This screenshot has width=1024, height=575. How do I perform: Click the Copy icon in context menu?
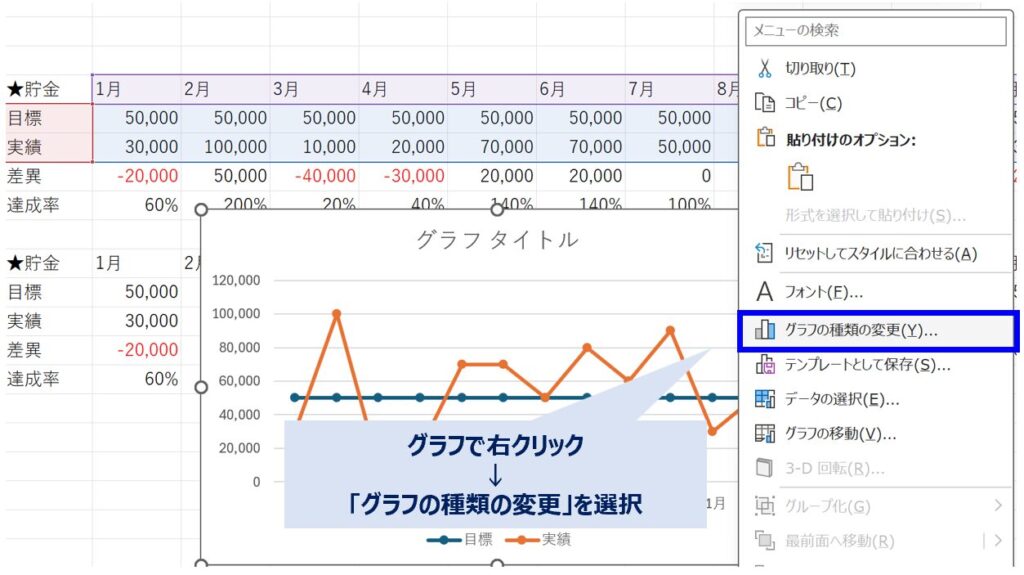[x=765, y=103]
